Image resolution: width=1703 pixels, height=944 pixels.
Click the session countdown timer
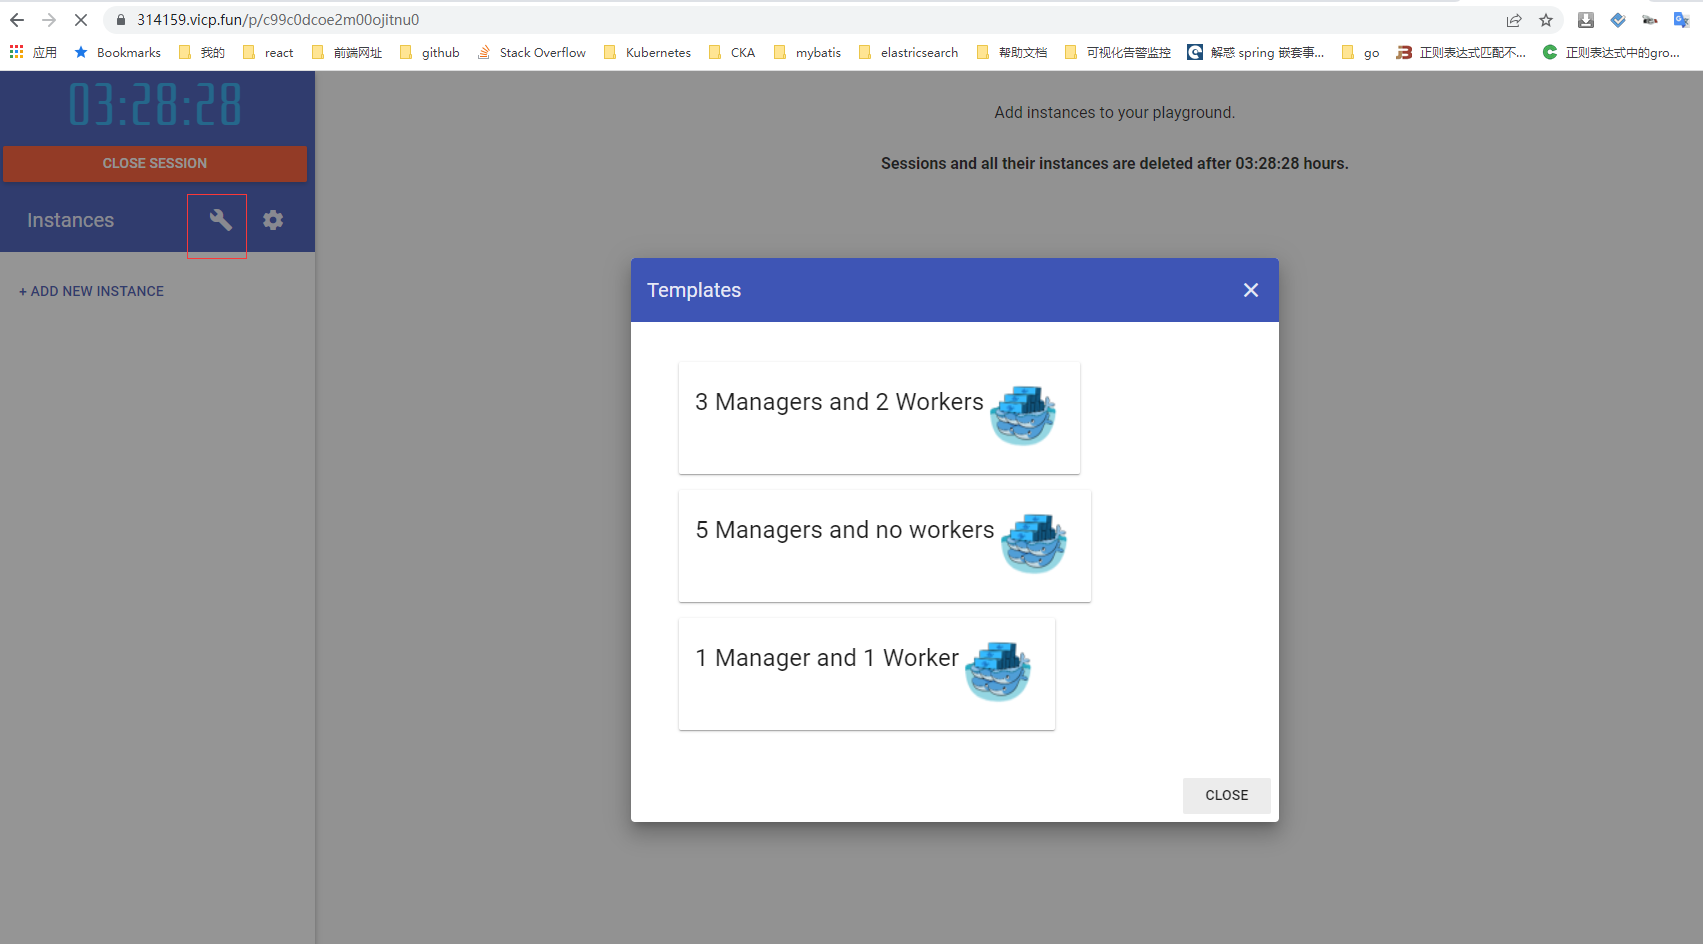click(155, 105)
